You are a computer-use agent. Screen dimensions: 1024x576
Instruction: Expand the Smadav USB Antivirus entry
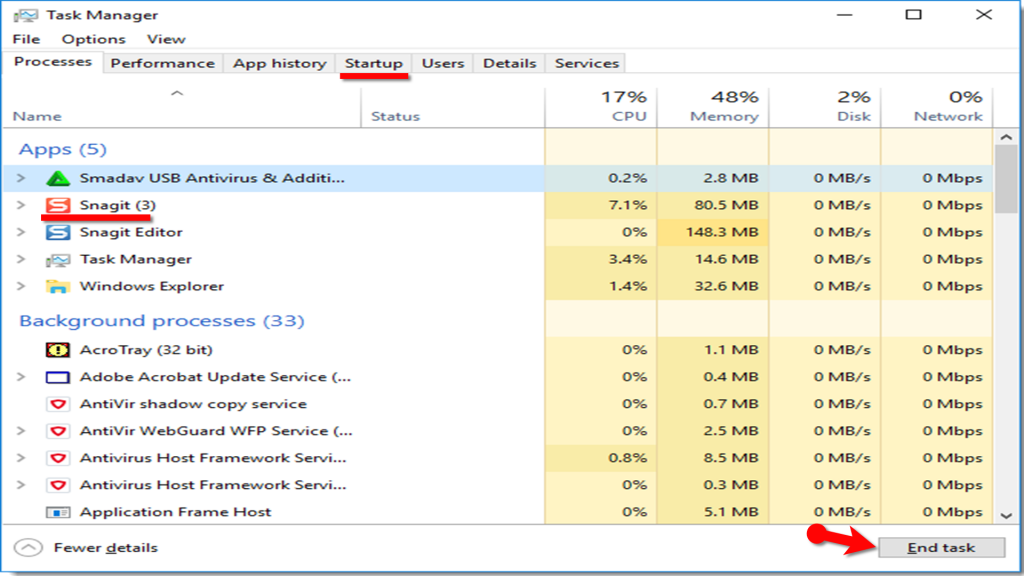pyautogui.click(x=20, y=178)
